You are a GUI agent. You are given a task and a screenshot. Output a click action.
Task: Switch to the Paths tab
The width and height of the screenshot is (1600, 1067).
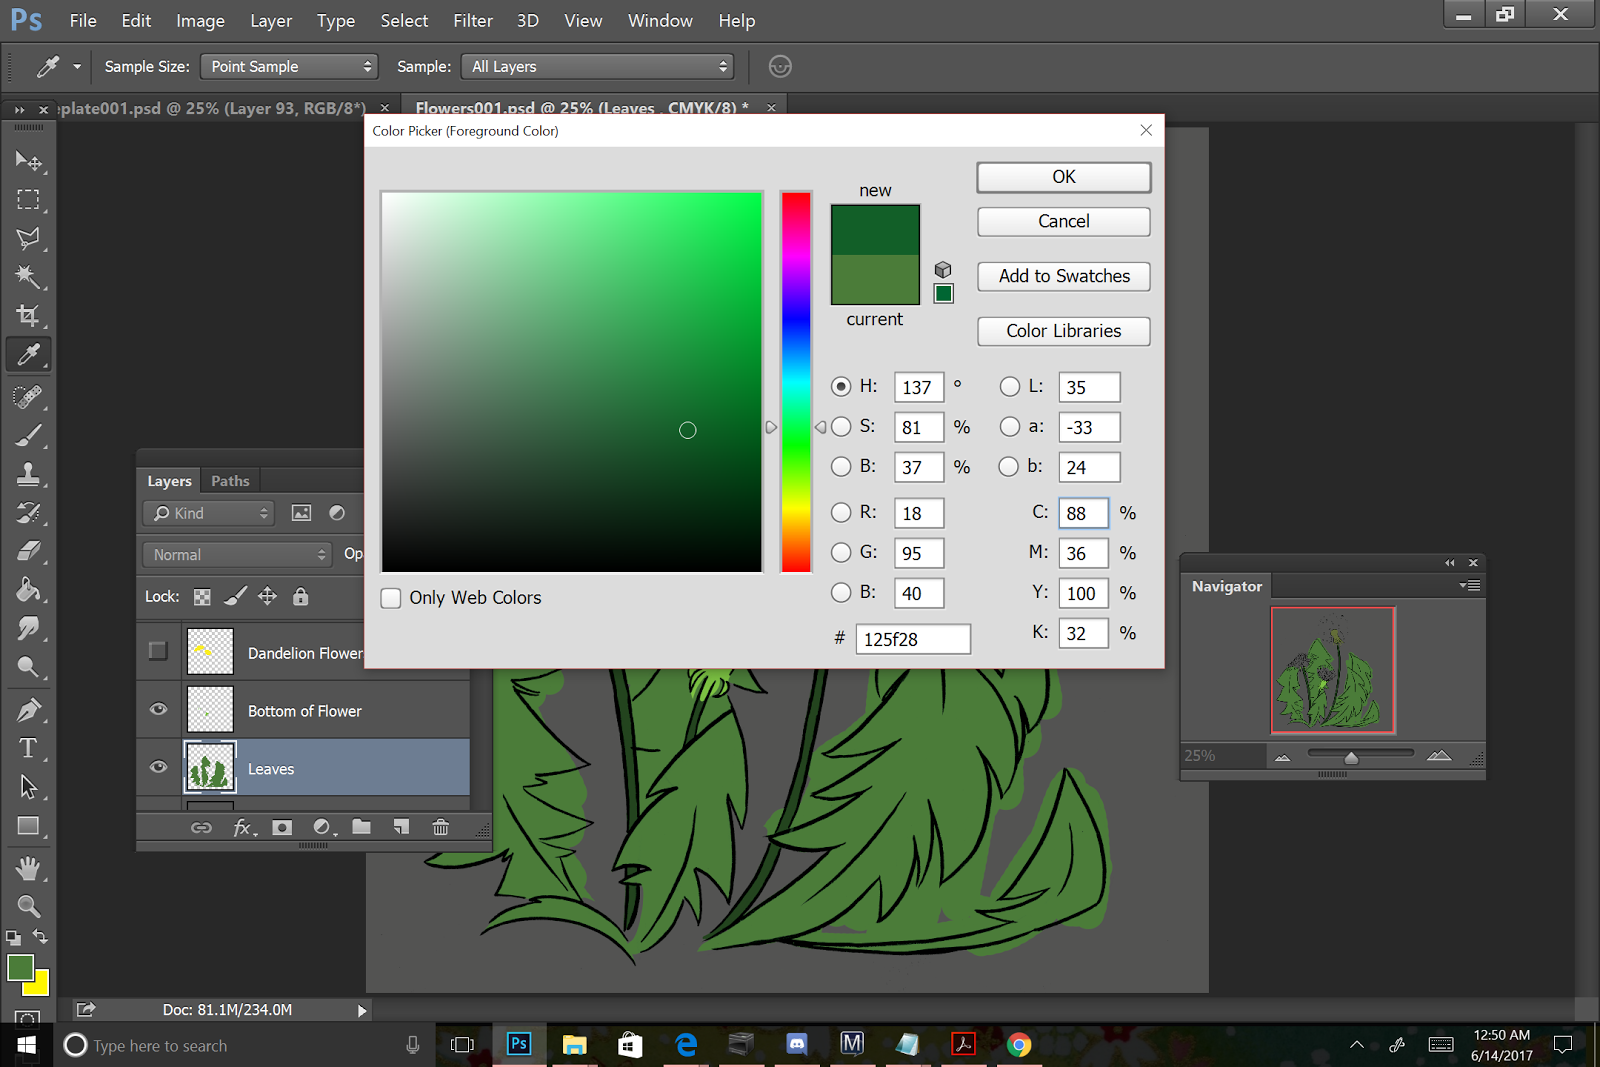[x=230, y=481]
